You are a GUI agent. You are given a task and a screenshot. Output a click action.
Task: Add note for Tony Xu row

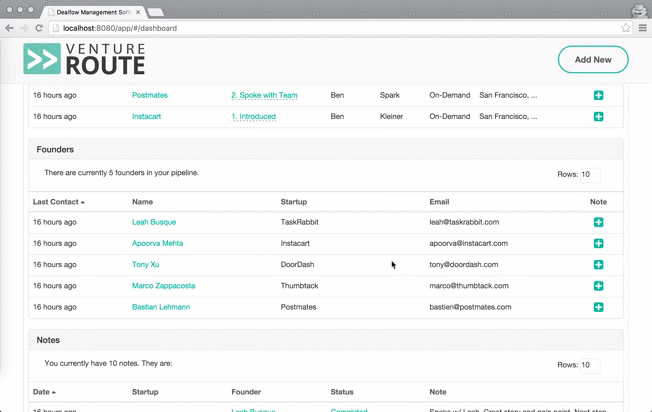[598, 264]
